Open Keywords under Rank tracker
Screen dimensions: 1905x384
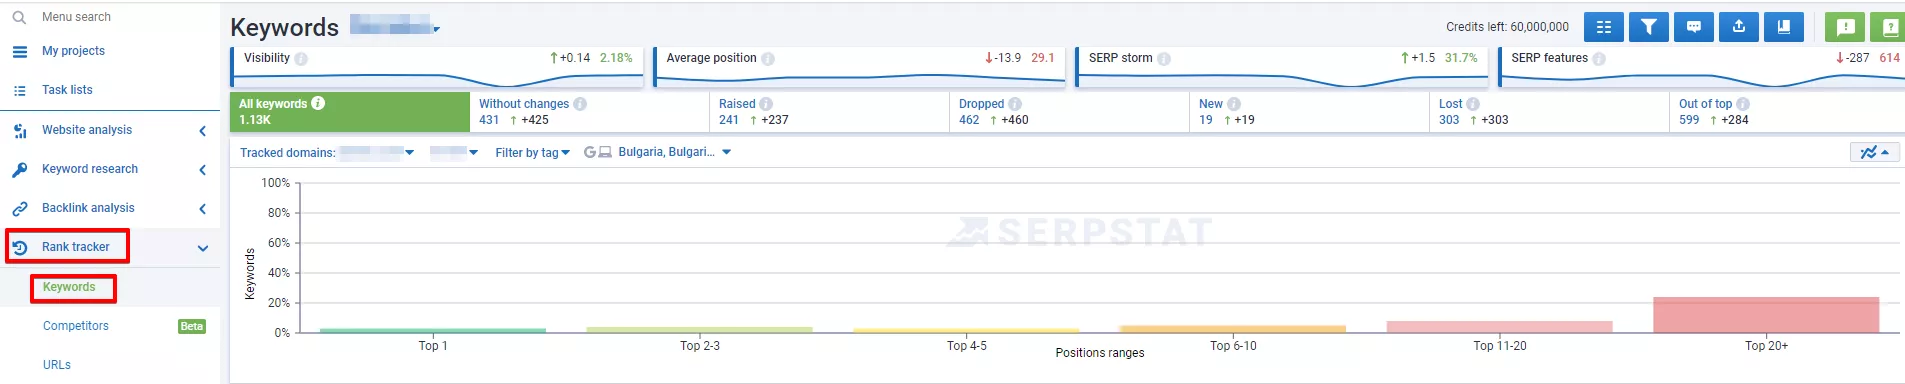pos(69,287)
